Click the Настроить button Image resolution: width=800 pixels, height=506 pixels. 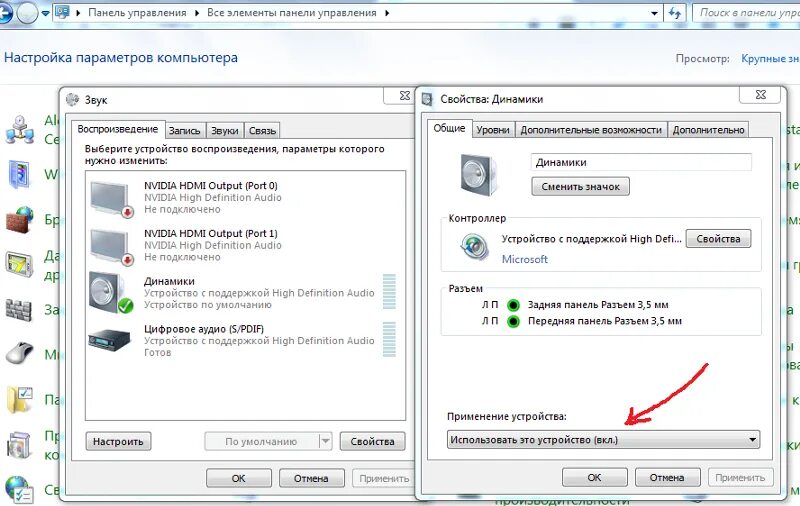tap(118, 441)
